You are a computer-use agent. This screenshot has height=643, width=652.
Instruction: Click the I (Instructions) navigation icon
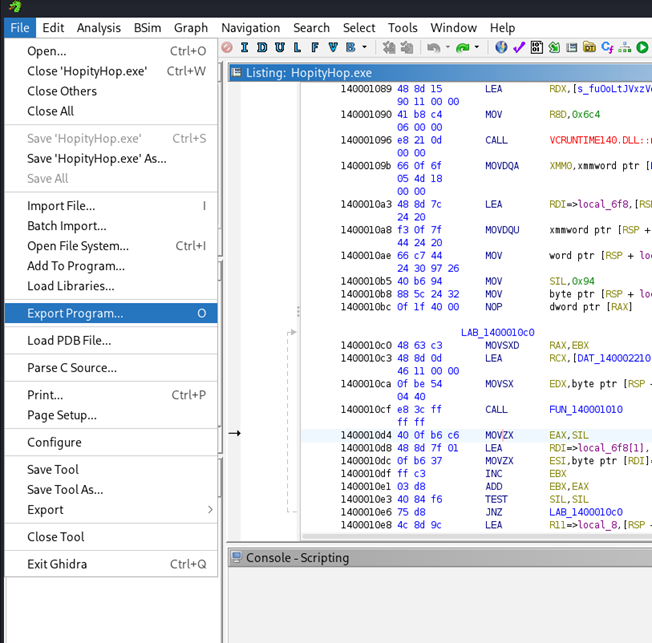[244, 47]
